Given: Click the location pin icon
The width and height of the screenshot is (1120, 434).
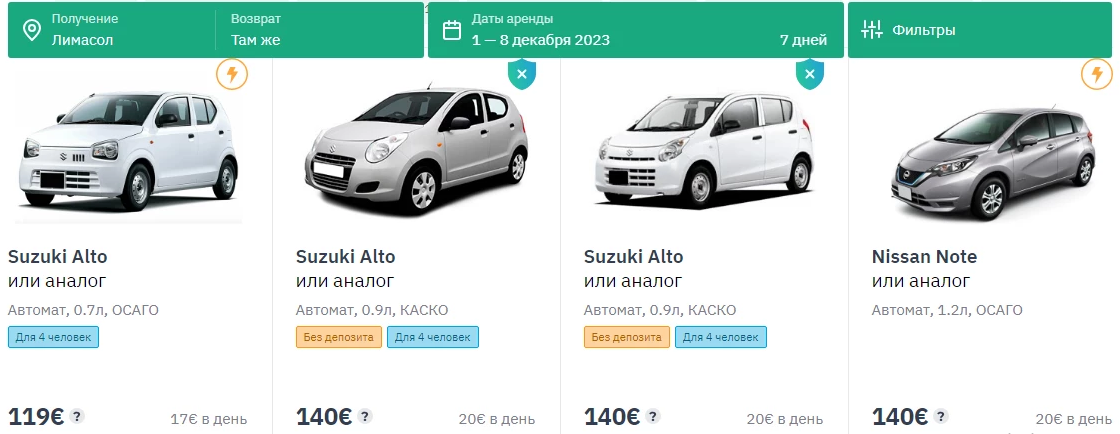Looking at the screenshot, I should [x=32, y=29].
